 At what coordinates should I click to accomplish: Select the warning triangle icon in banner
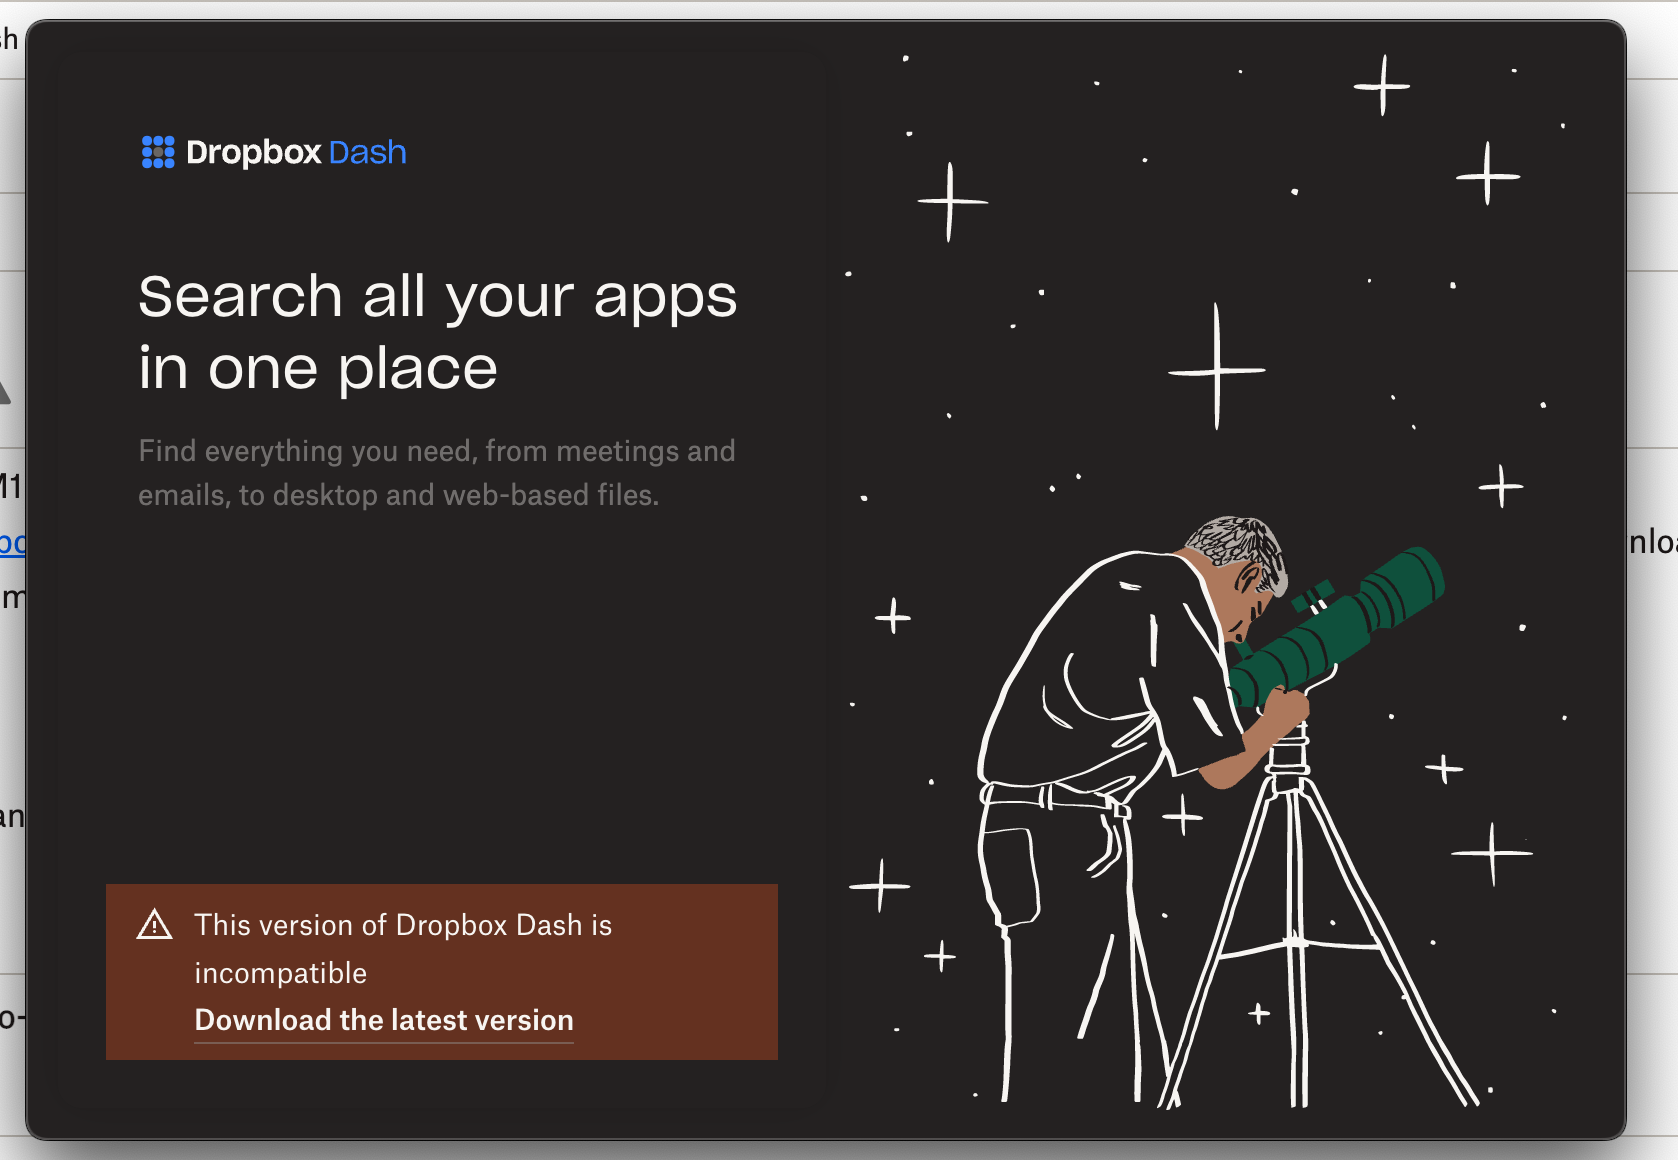[153, 927]
